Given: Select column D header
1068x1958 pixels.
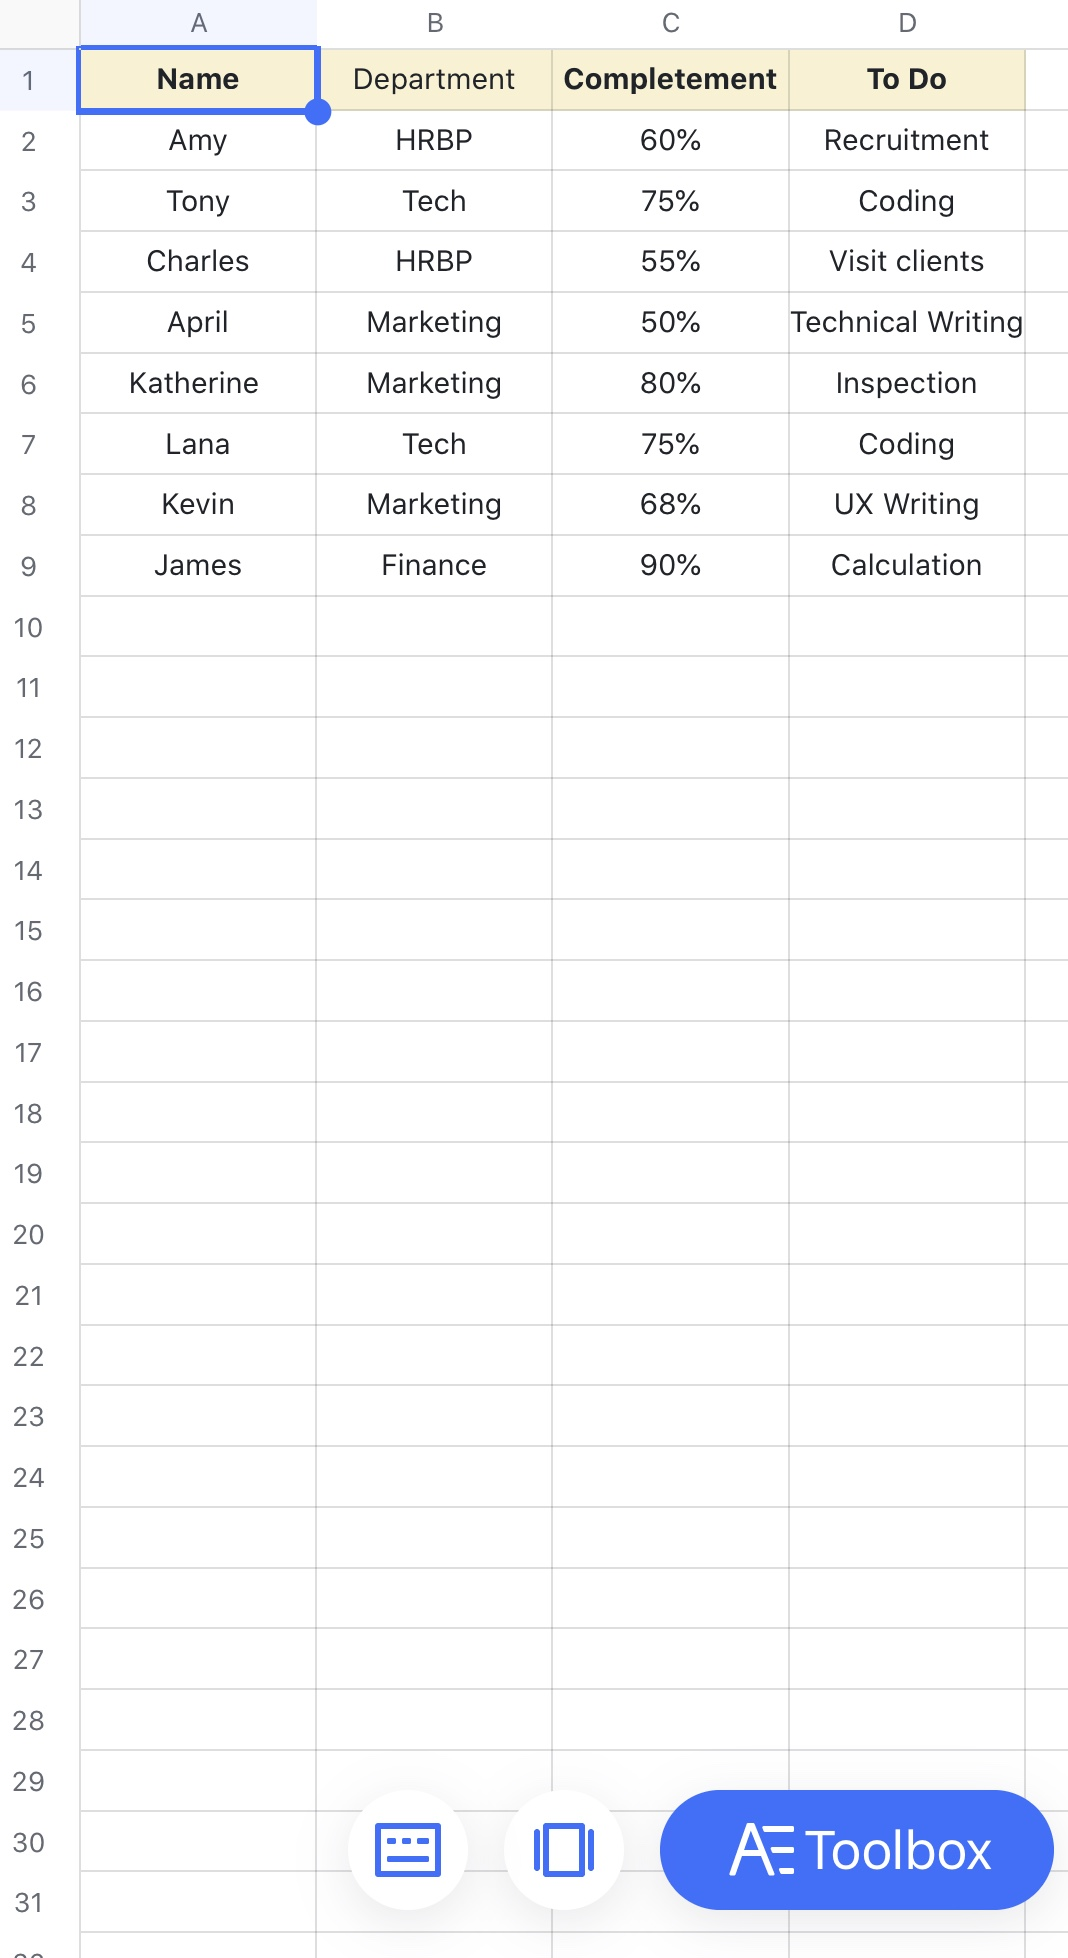Looking at the screenshot, I should click(x=907, y=23).
